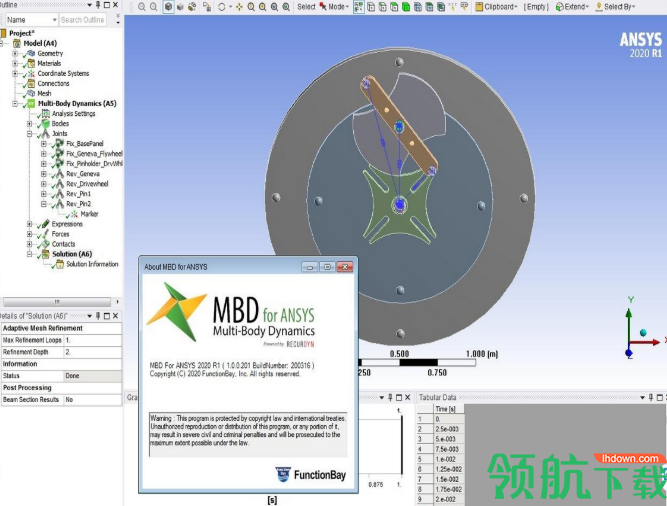Choose the Face selection filter icon
The height and width of the screenshot is (506, 667).
[x=394, y=7]
